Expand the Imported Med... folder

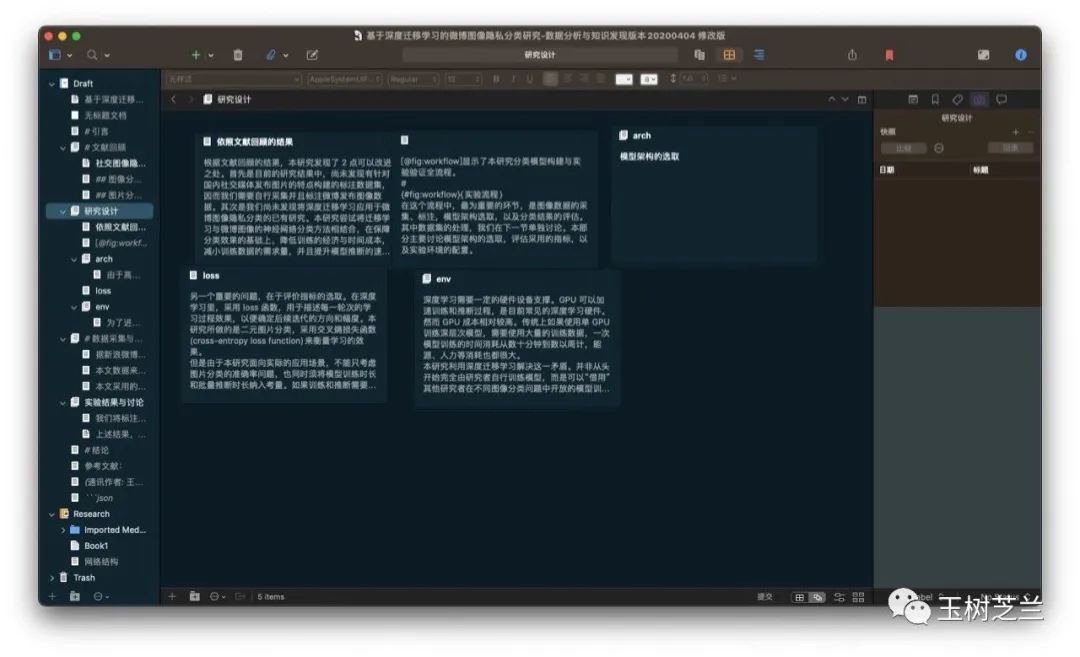pyautogui.click(x=63, y=530)
